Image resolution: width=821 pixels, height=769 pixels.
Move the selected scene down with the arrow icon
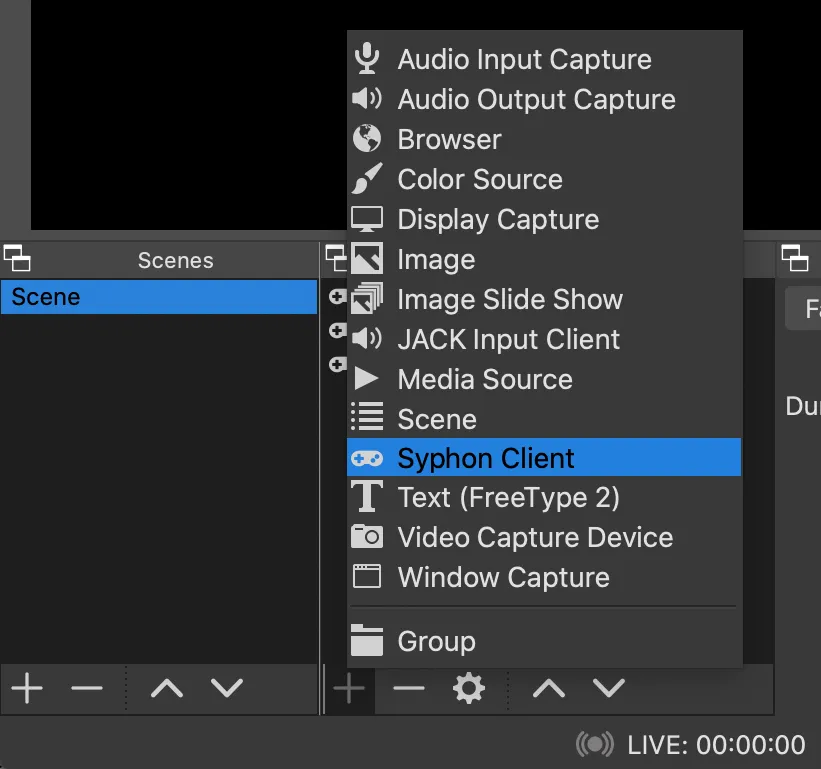tap(226, 688)
